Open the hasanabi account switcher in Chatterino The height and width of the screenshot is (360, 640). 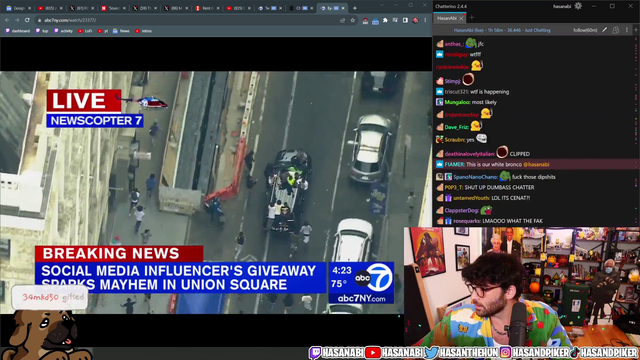point(562,6)
